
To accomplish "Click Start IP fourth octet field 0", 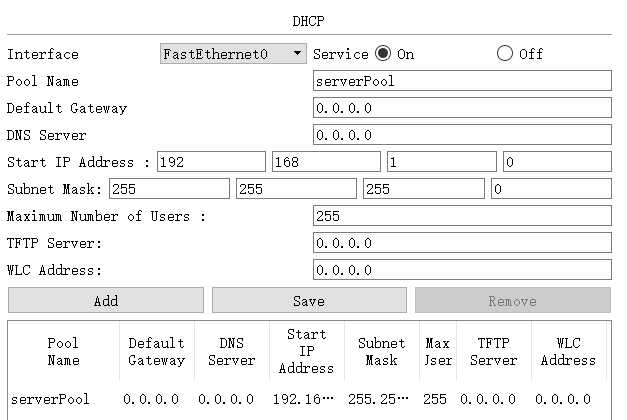I will (x=557, y=162).
